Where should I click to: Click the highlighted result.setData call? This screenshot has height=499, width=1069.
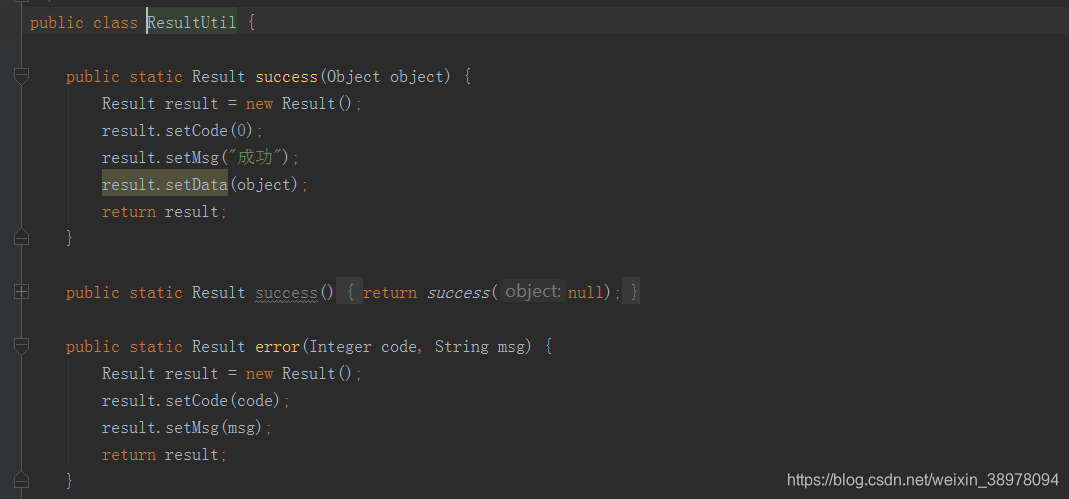pos(165,185)
